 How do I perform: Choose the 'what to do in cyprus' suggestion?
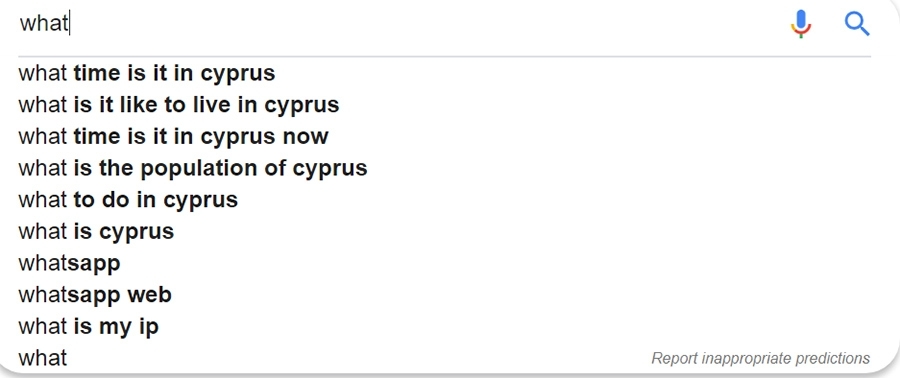tap(444, 200)
